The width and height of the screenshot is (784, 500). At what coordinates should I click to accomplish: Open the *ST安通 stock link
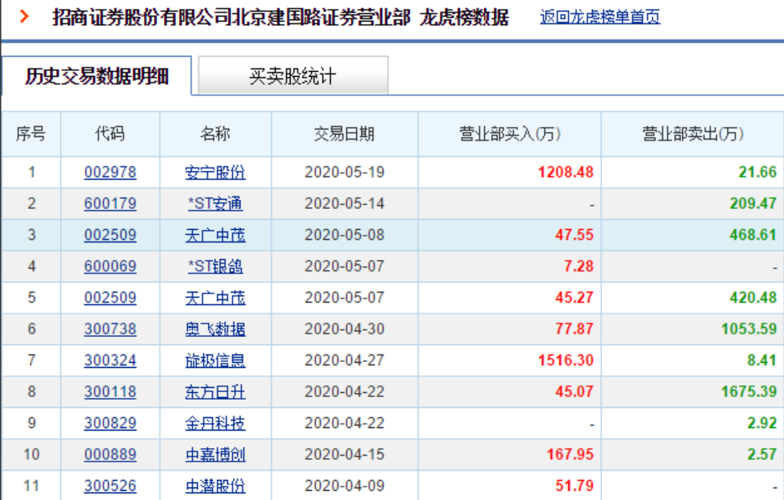click(215, 204)
